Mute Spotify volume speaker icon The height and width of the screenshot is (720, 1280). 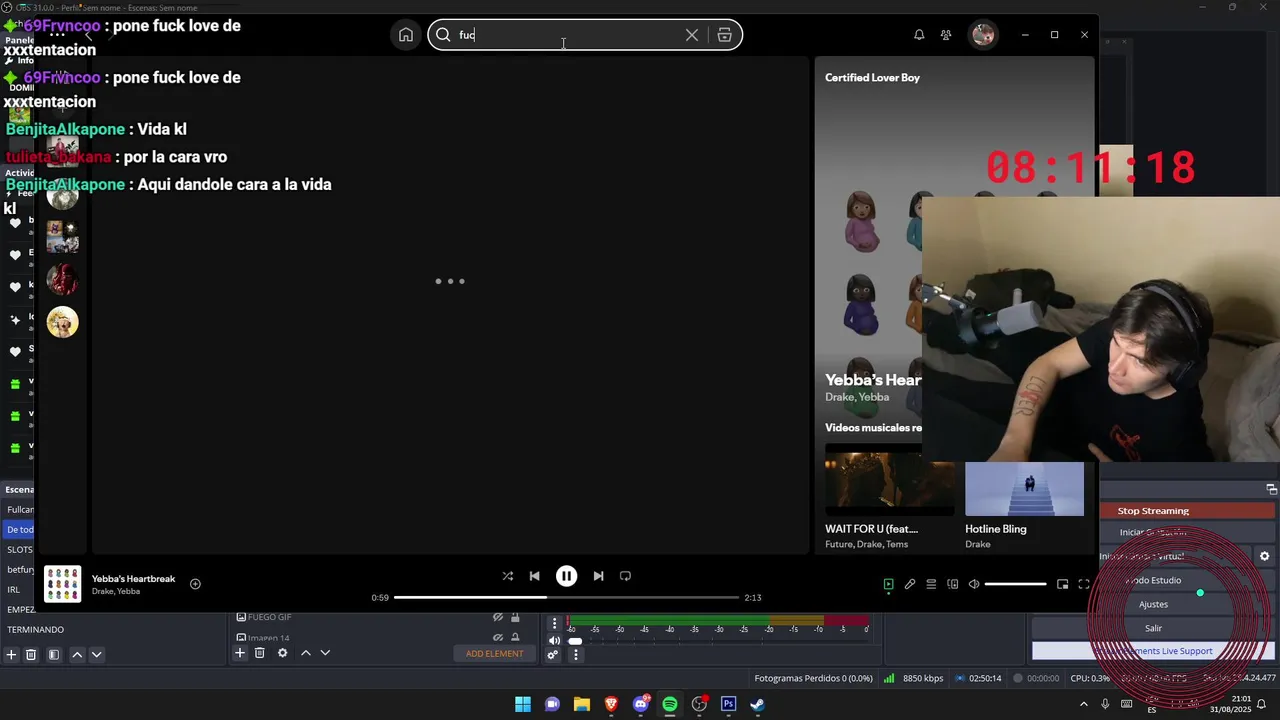pyautogui.click(x=974, y=584)
